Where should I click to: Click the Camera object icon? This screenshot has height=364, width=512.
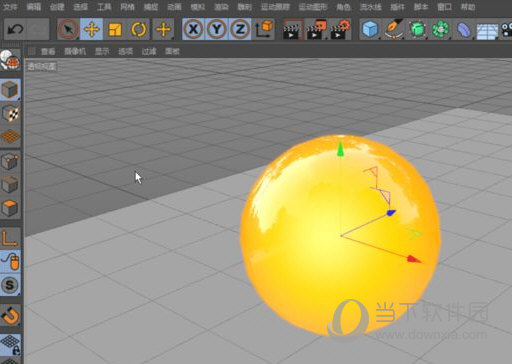507,29
